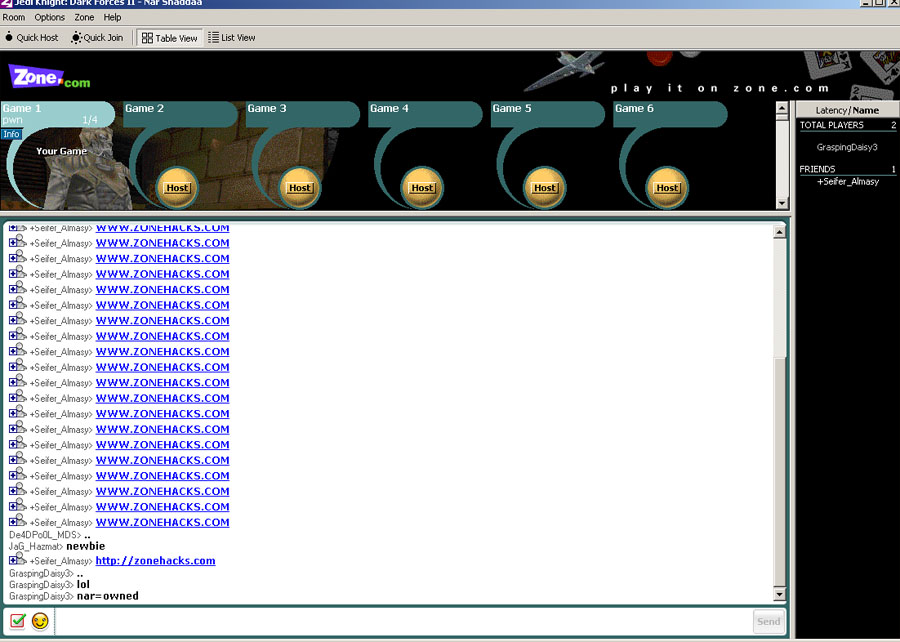Click the Quick Host toolbar button
Screen dimensions: 900x642
pyautogui.click(x=32, y=38)
